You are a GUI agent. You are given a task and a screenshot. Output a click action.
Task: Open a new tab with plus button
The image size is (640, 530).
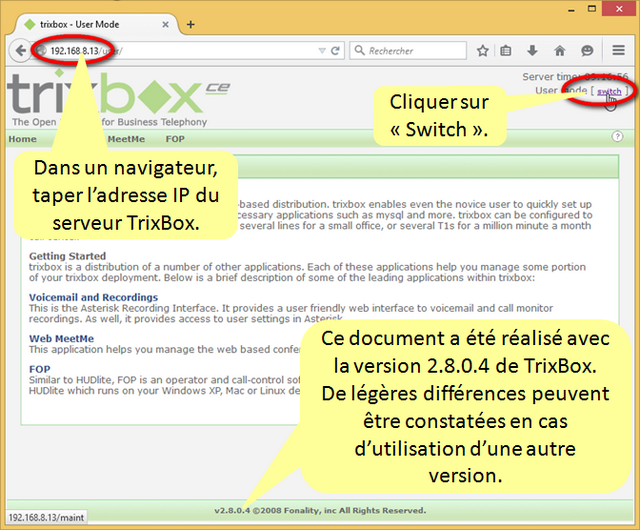coord(191,24)
